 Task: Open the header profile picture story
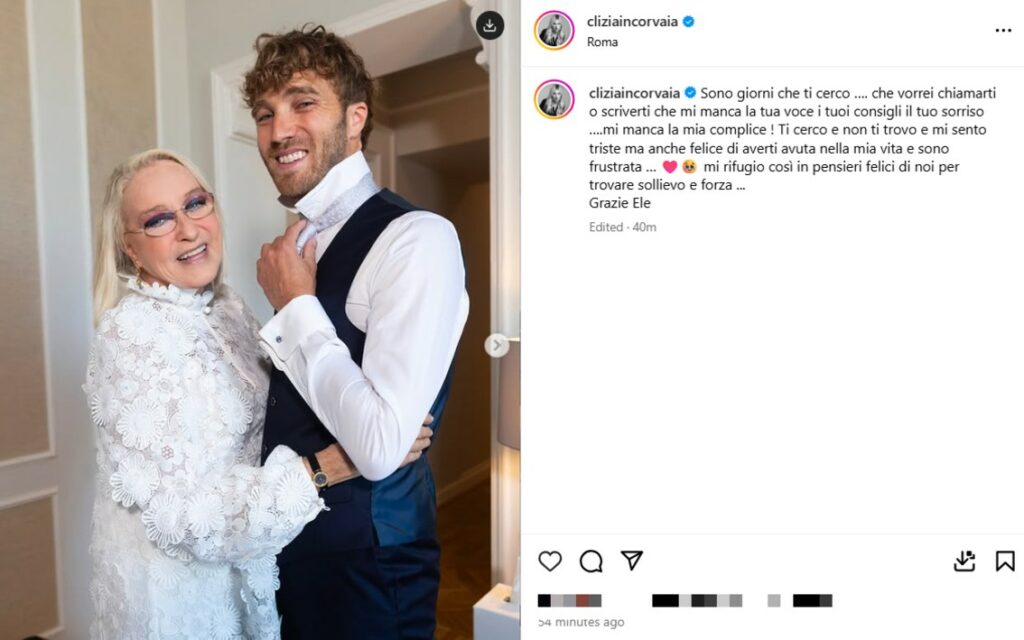[554, 30]
